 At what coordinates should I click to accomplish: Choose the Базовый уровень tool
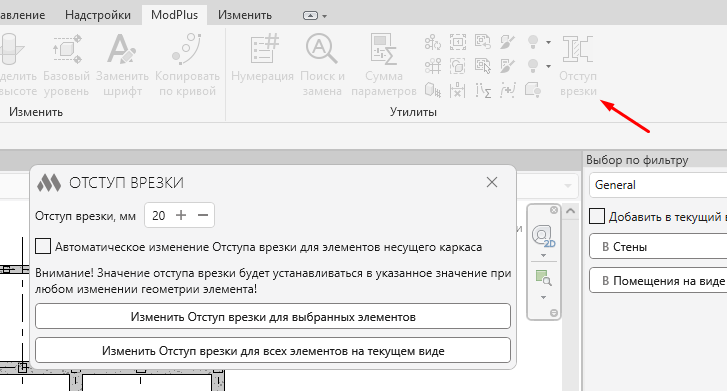tap(66, 64)
